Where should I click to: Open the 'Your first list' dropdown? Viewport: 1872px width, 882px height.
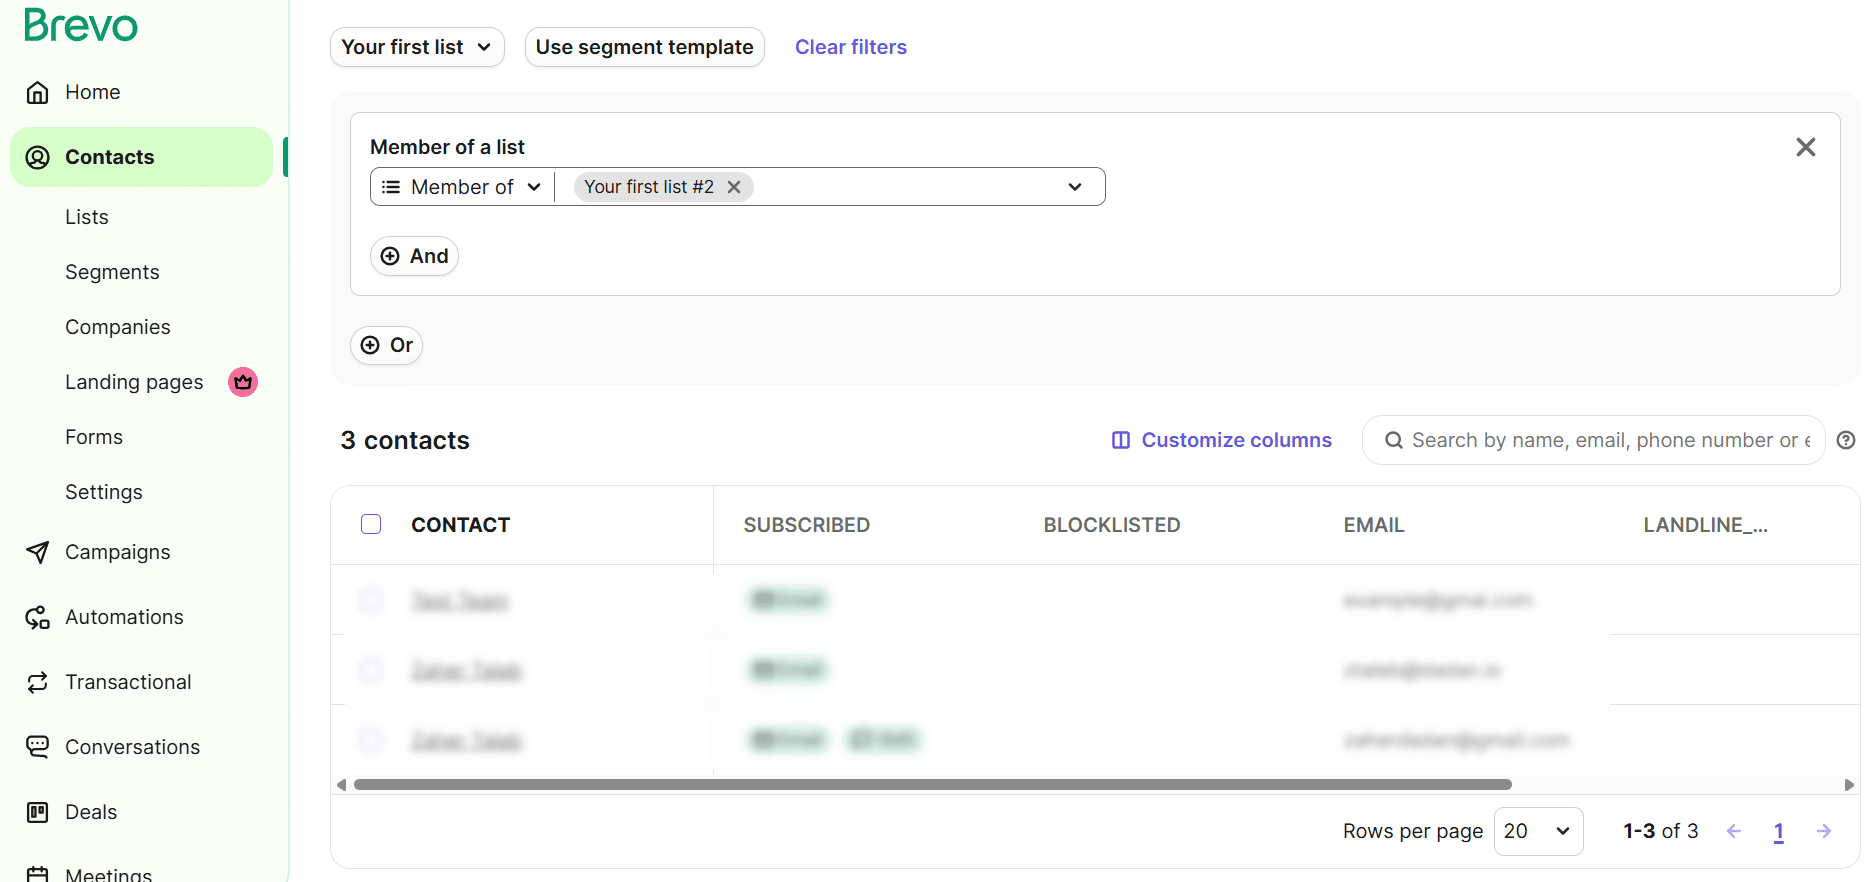pos(417,47)
